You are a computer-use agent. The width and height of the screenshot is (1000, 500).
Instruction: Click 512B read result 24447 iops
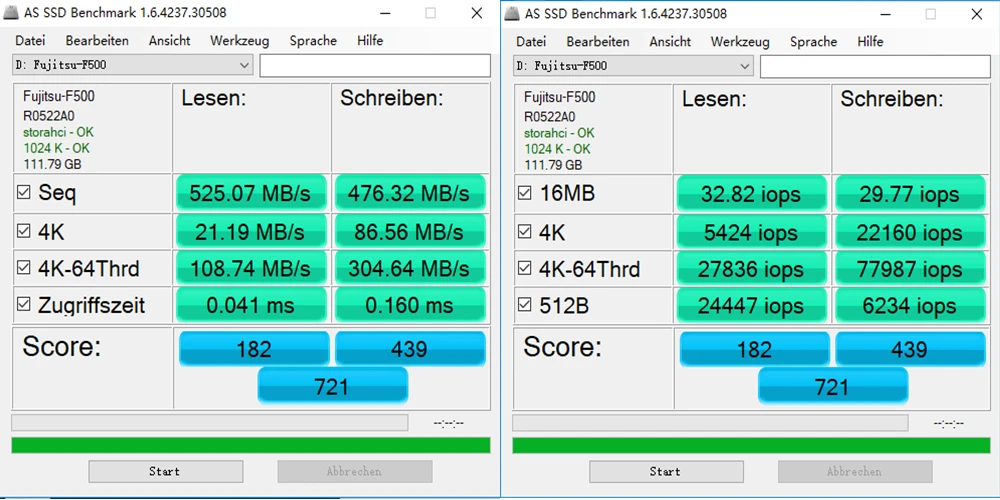tap(751, 305)
